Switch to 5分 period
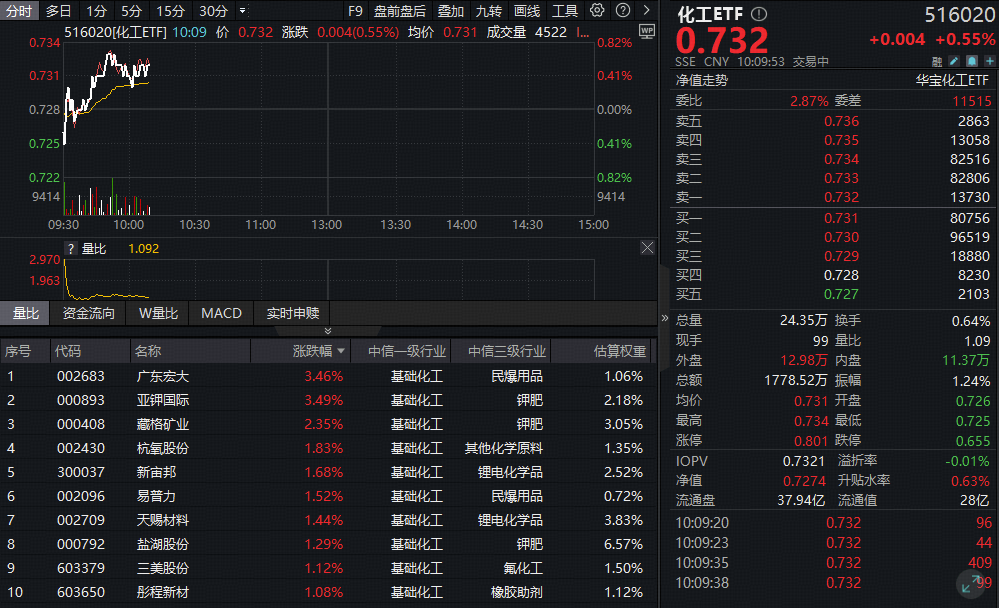The width and height of the screenshot is (999, 608). pos(131,11)
